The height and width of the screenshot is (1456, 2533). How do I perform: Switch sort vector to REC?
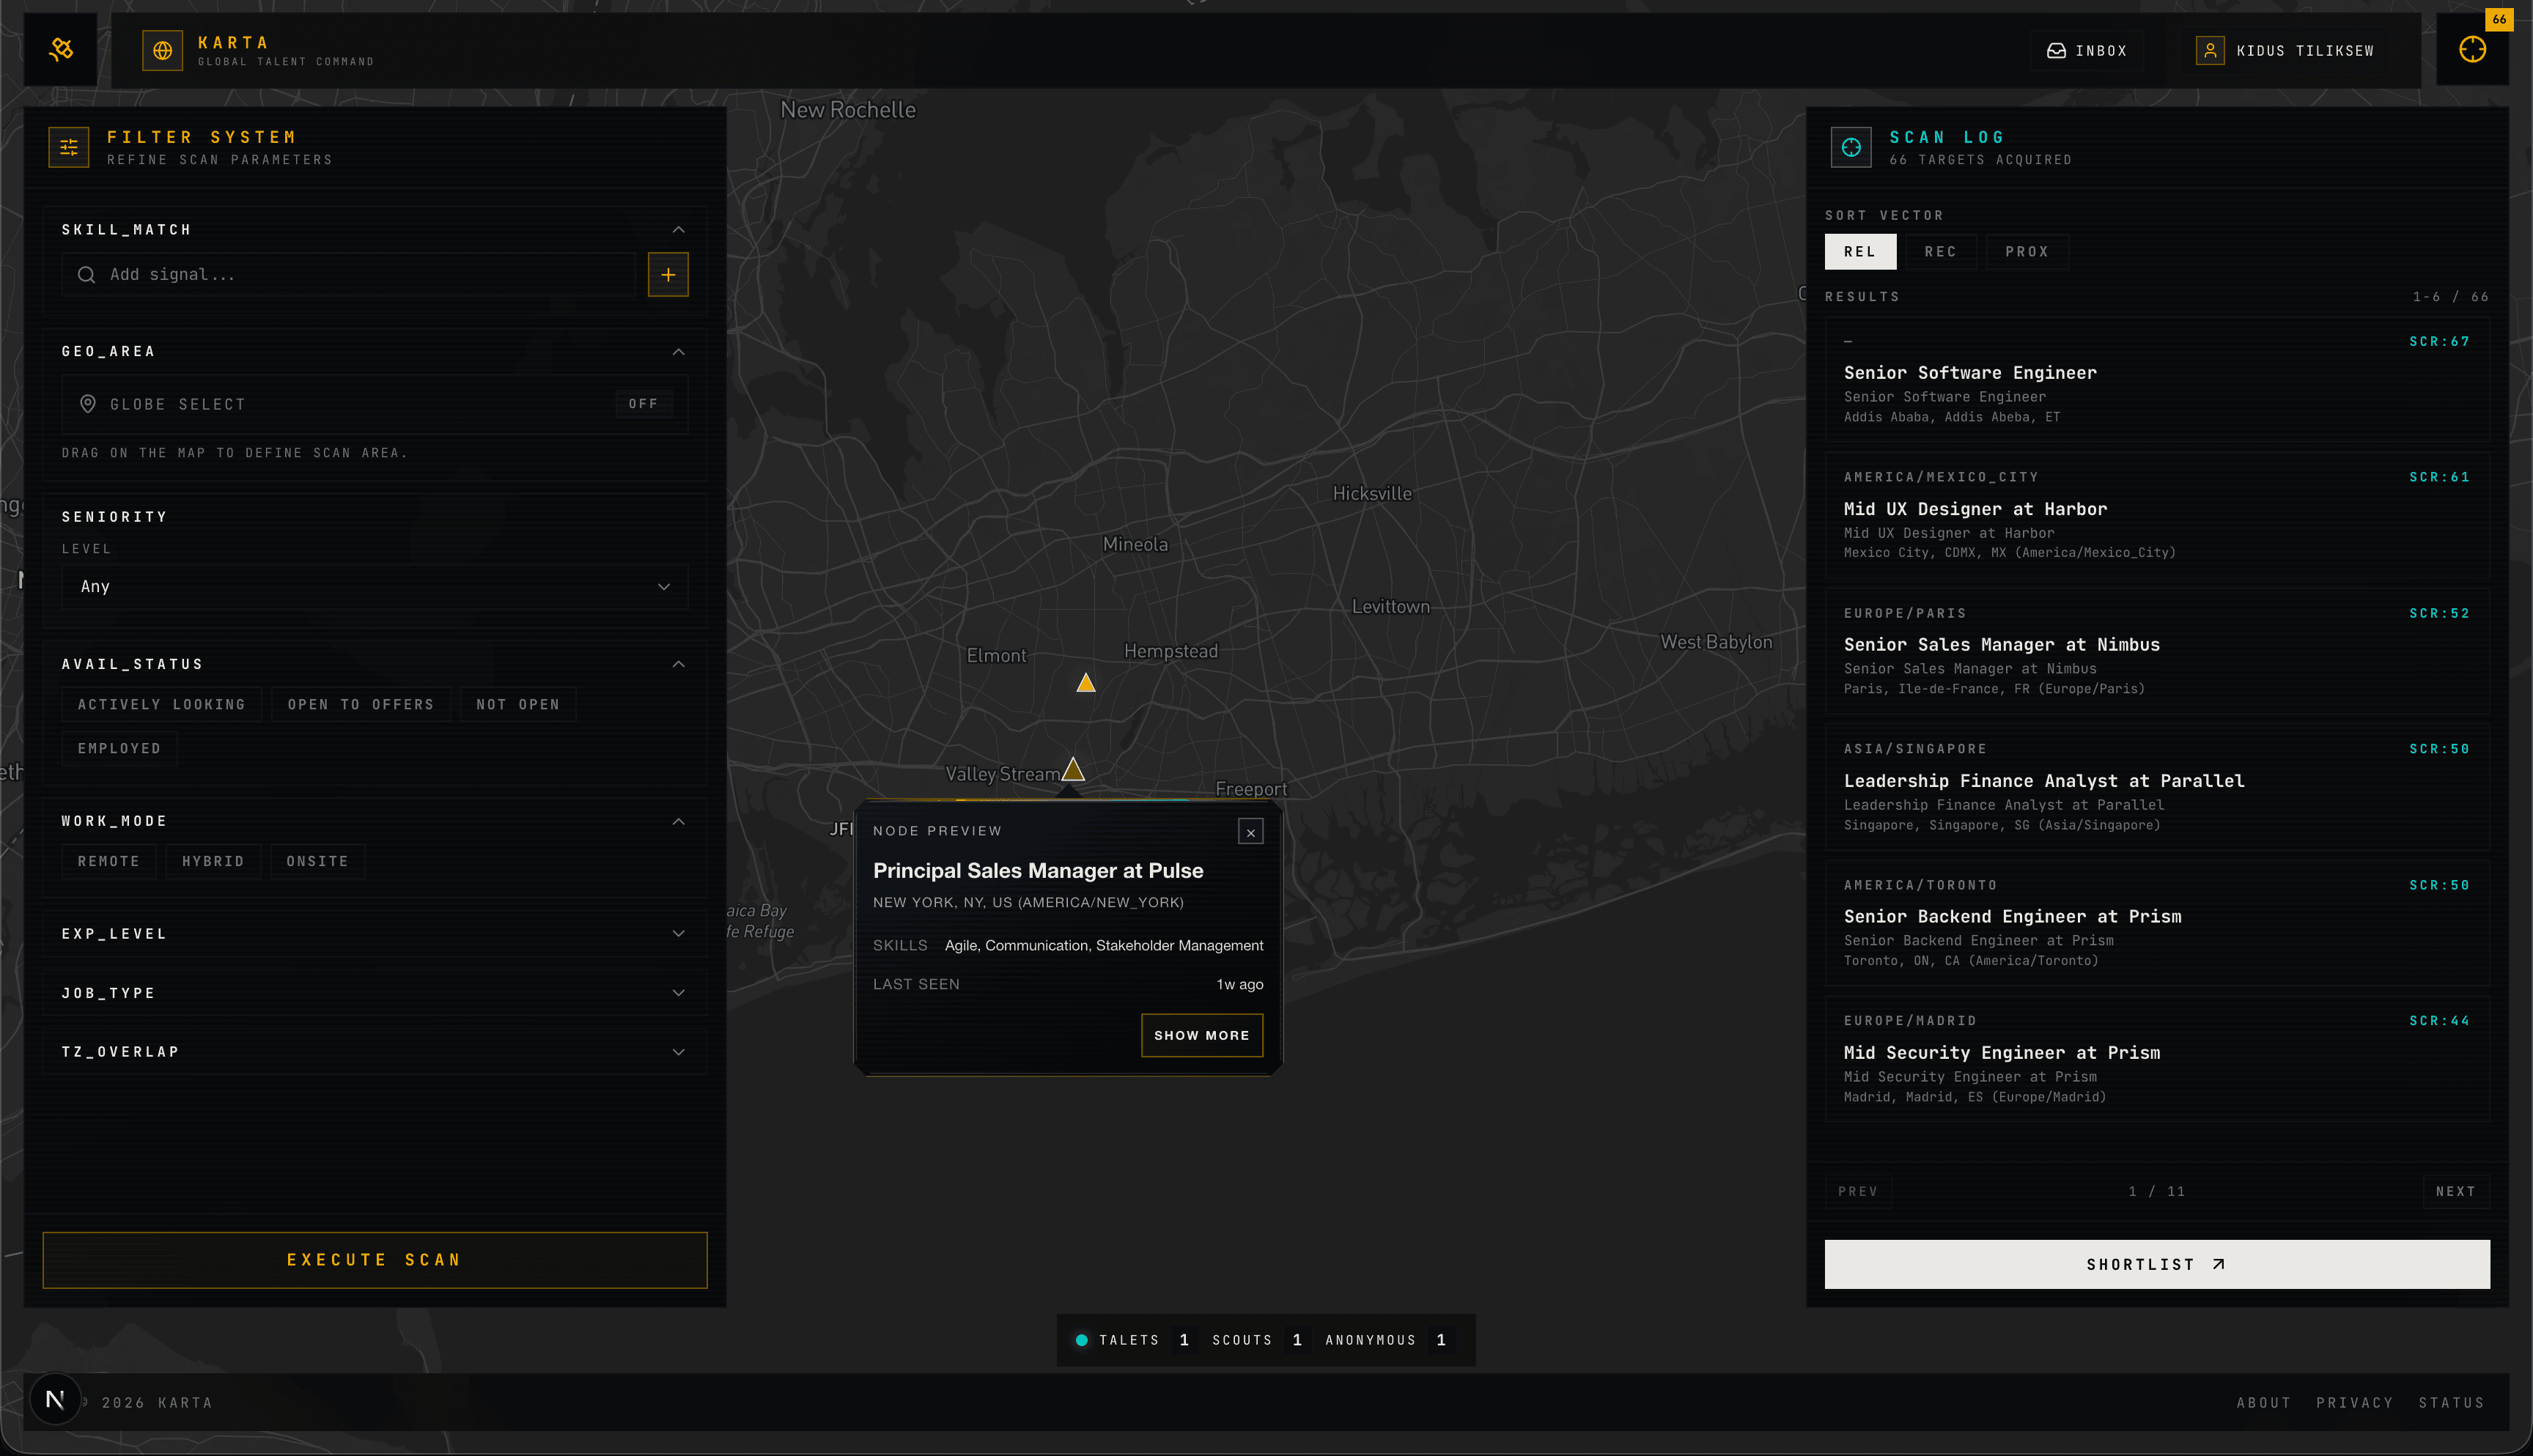click(x=1941, y=252)
